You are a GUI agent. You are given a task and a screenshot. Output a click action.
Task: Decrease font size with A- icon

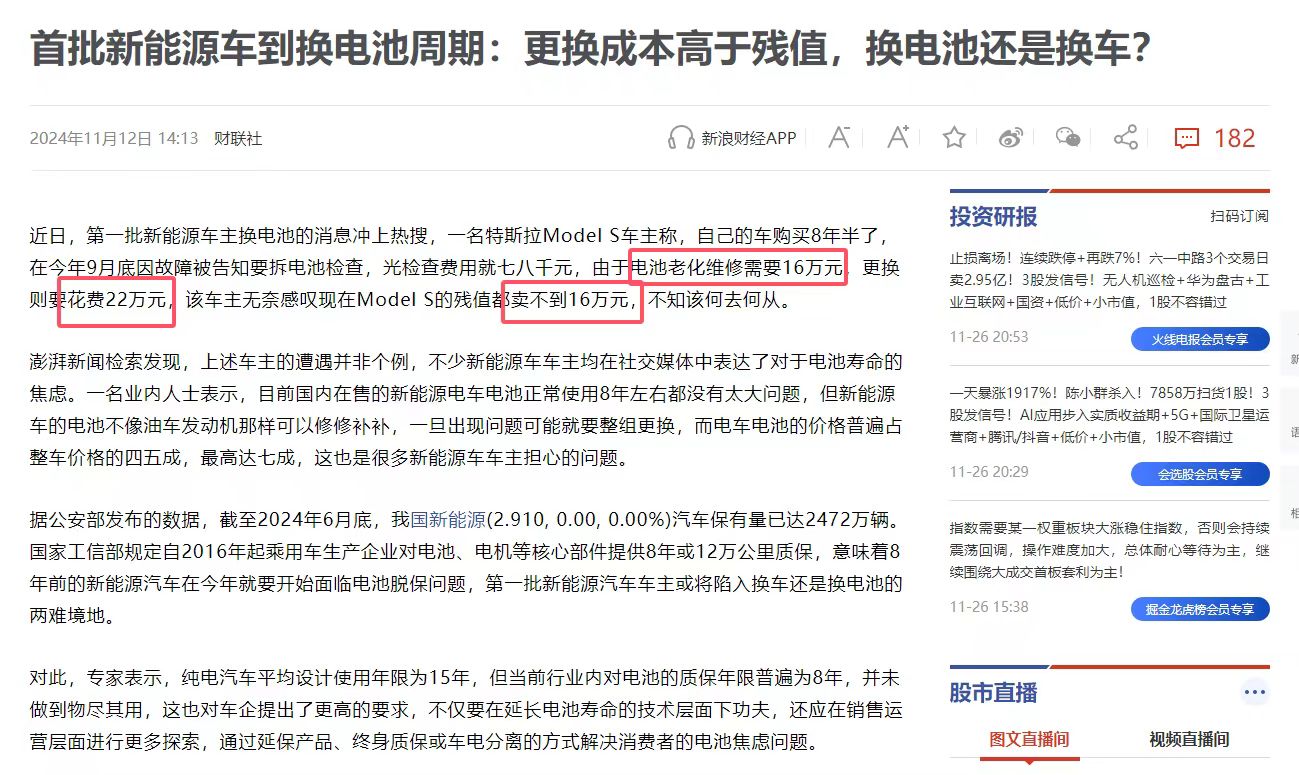point(839,138)
